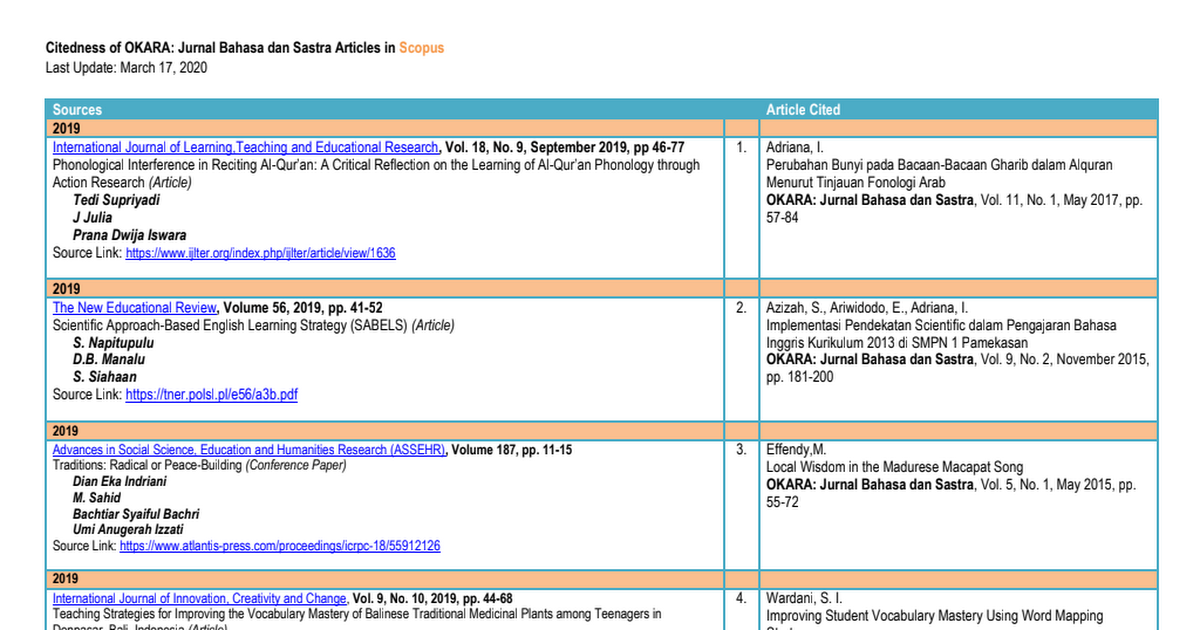Image resolution: width=1200 pixels, height=630 pixels.
Task: Click author name 'S. Napitupulu'
Action: click(113, 343)
